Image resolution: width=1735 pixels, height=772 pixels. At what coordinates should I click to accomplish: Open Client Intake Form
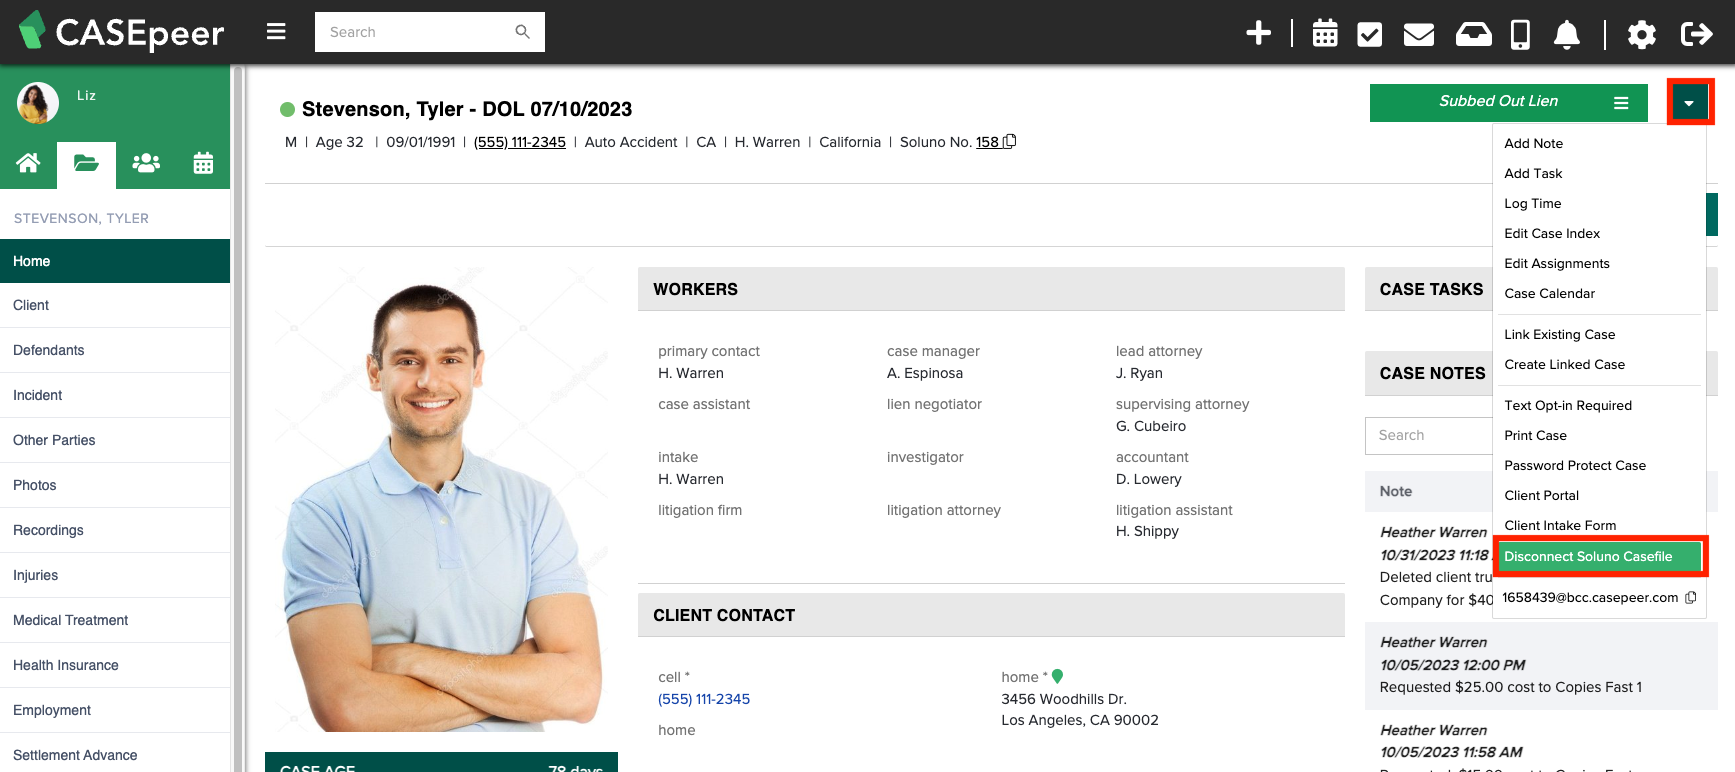[1560, 525]
